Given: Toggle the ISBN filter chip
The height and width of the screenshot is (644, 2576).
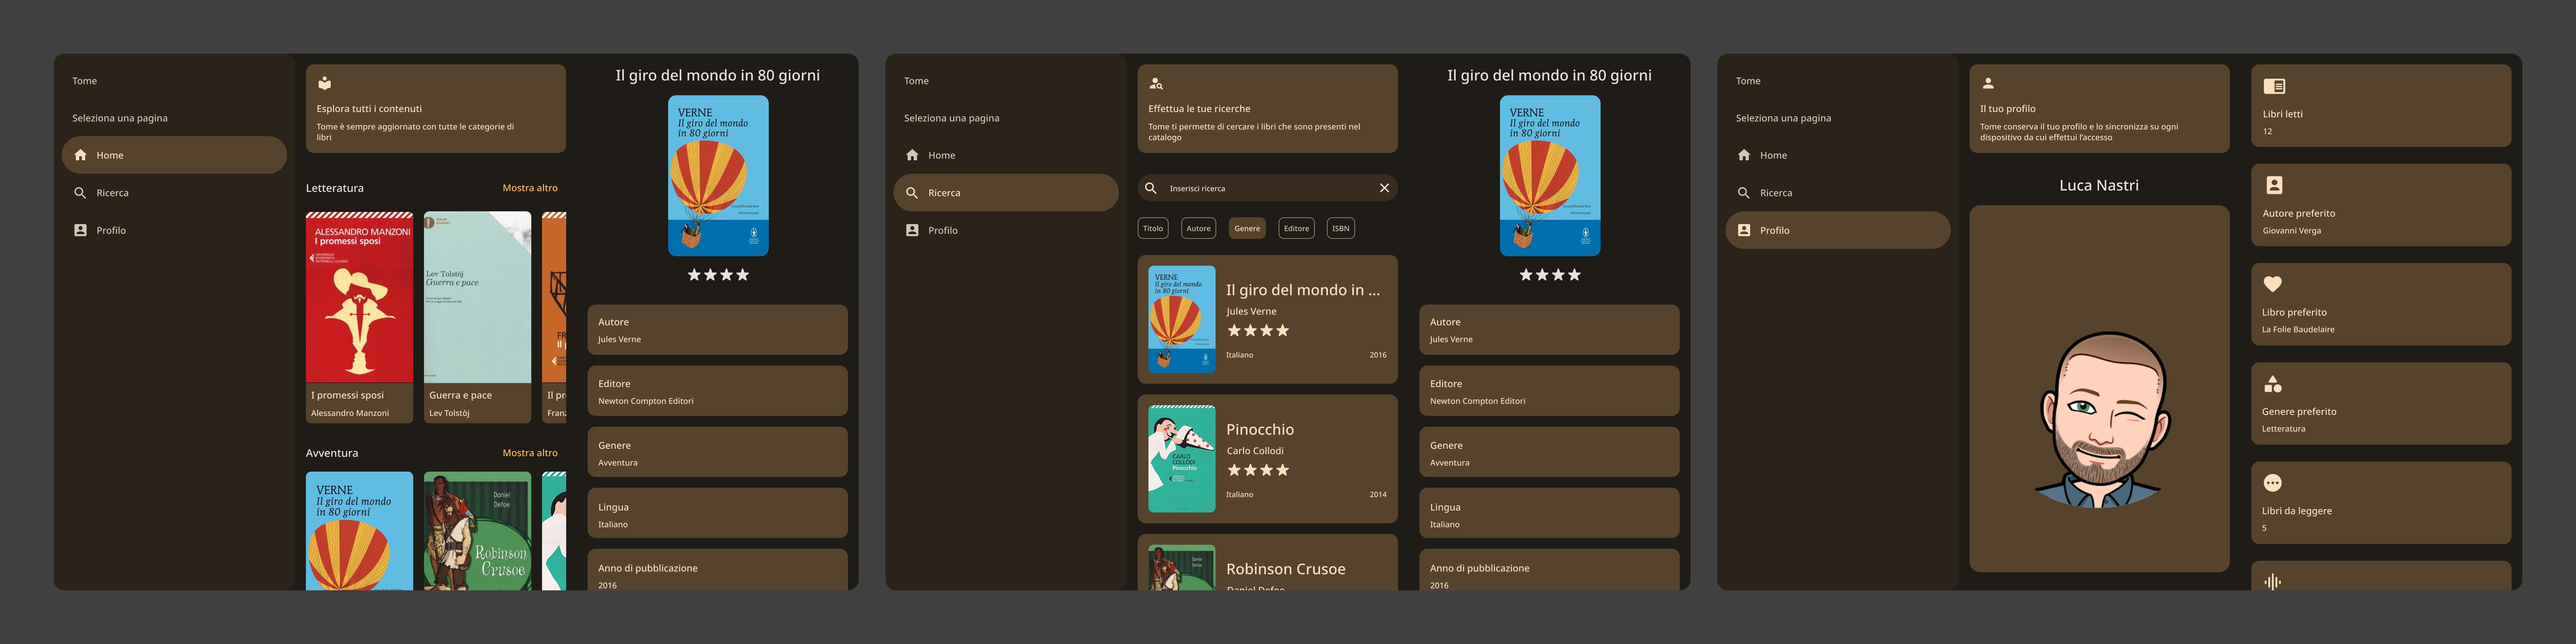Looking at the screenshot, I should (x=1341, y=228).
